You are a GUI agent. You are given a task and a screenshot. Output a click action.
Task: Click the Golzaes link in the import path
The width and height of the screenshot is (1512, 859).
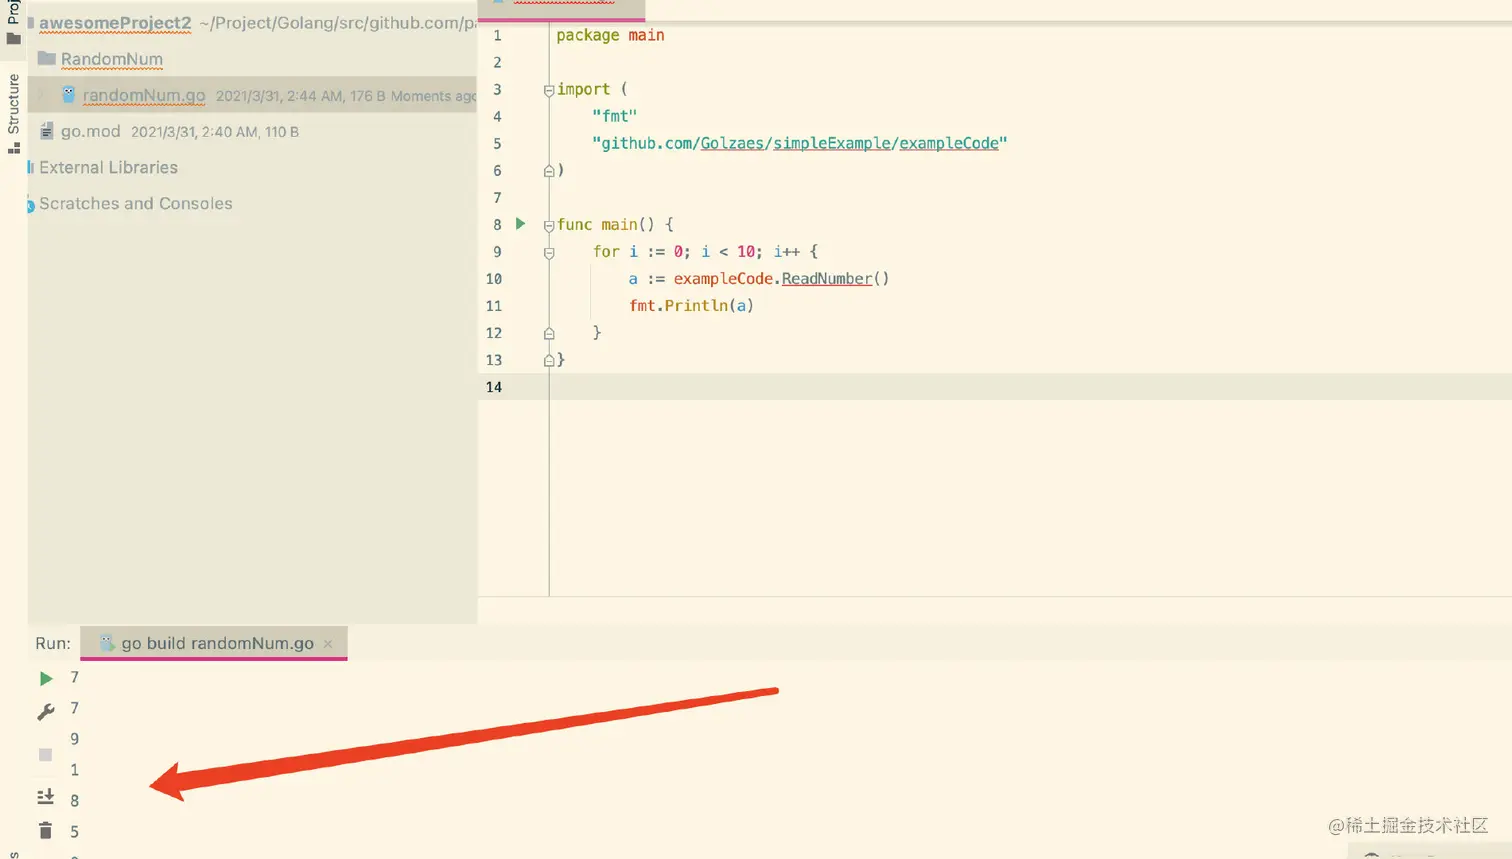pyautogui.click(x=732, y=143)
